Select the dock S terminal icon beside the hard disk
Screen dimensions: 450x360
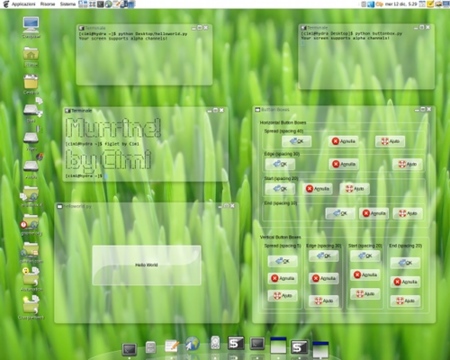(x=236, y=343)
